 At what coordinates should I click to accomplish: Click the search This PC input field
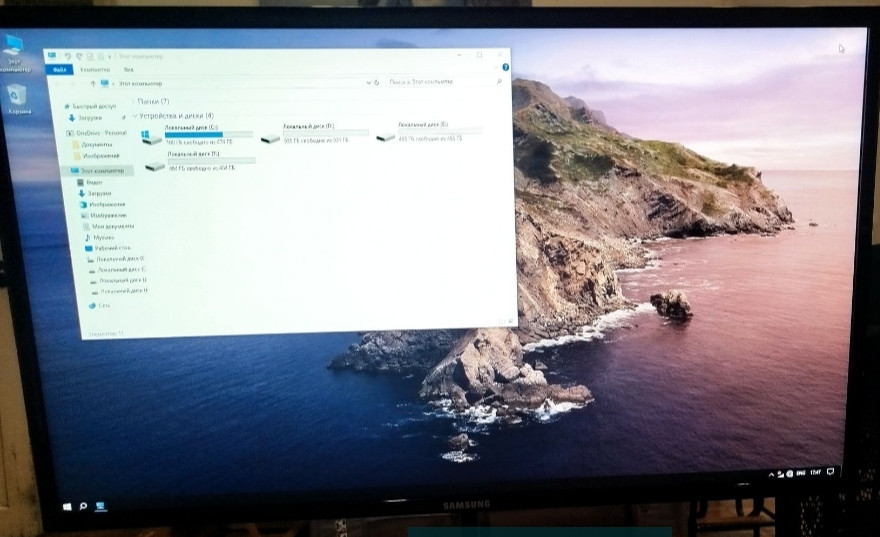click(x=440, y=82)
